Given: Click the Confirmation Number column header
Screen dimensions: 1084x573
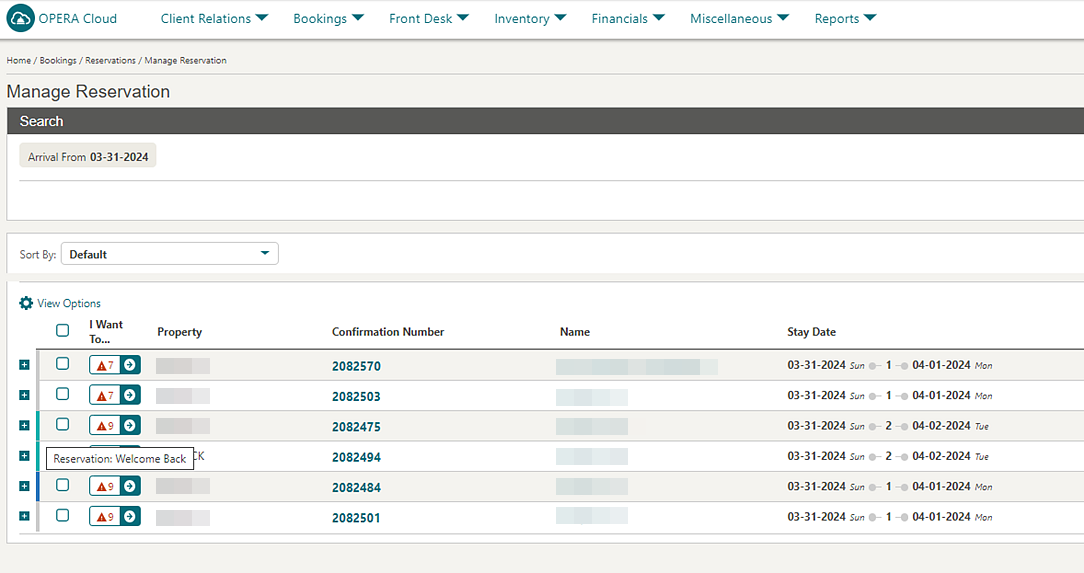Looking at the screenshot, I should [x=388, y=332].
